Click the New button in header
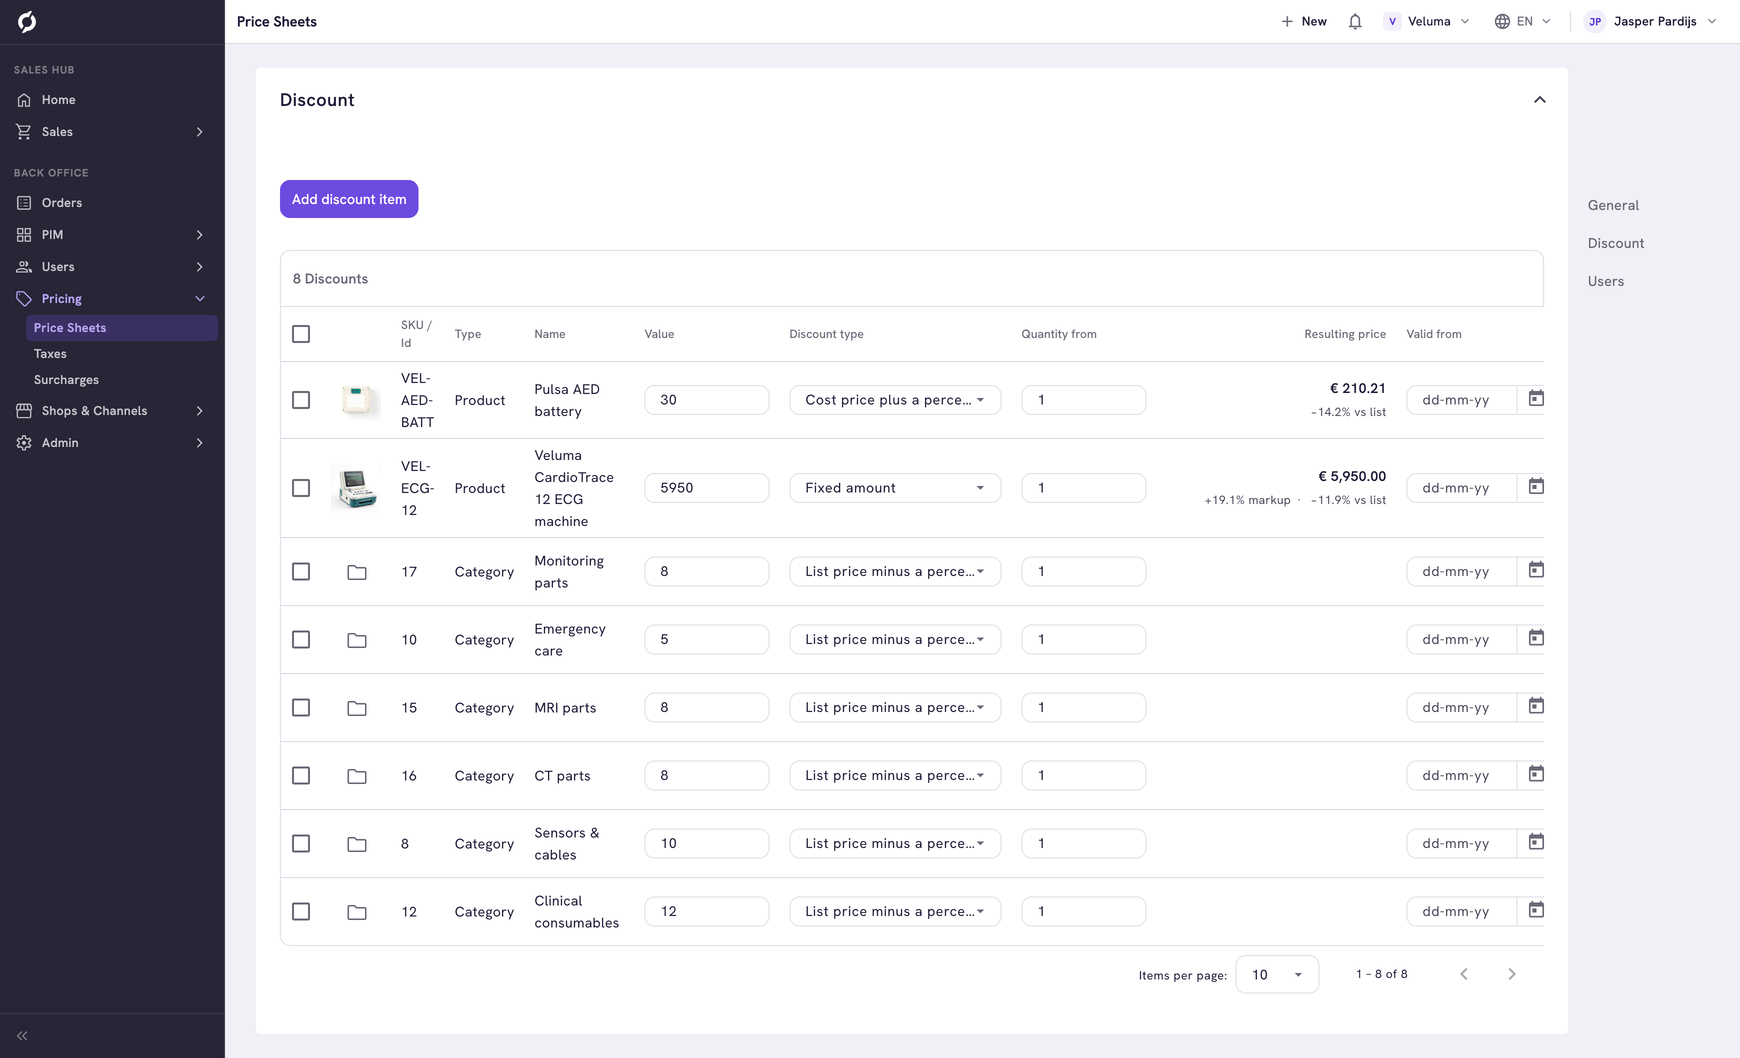This screenshot has height=1058, width=1740. pyautogui.click(x=1304, y=21)
